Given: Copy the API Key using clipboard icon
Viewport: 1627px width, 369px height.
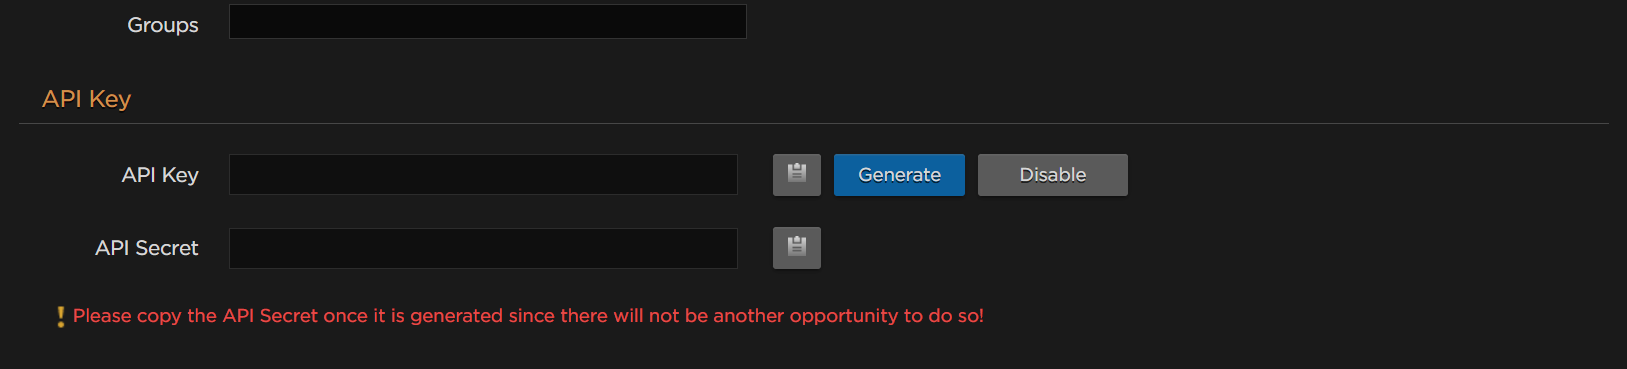Looking at the screenshot, I should tap(796, 174).
